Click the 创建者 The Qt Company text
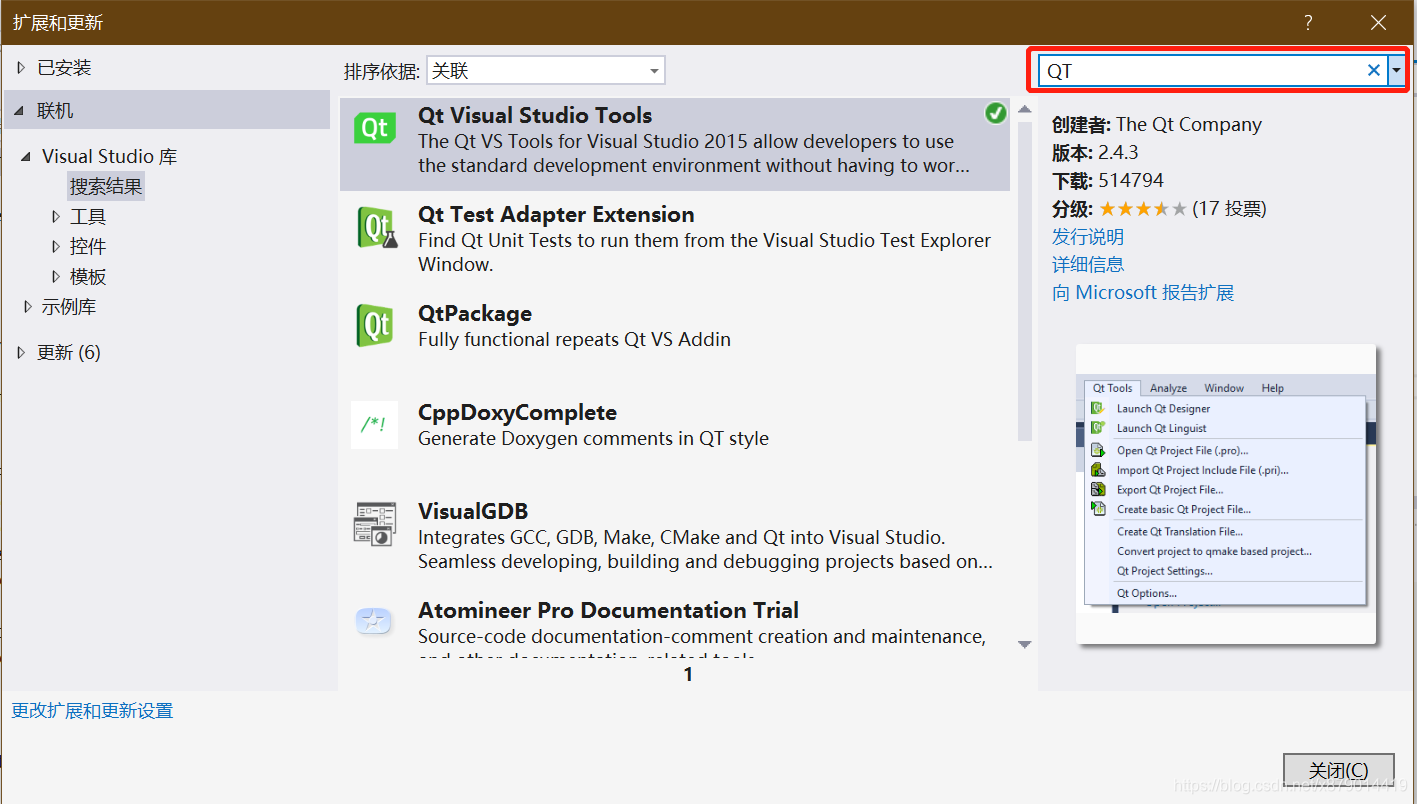This screenshot has height=804, width=1417. (x=1157, y=125)
